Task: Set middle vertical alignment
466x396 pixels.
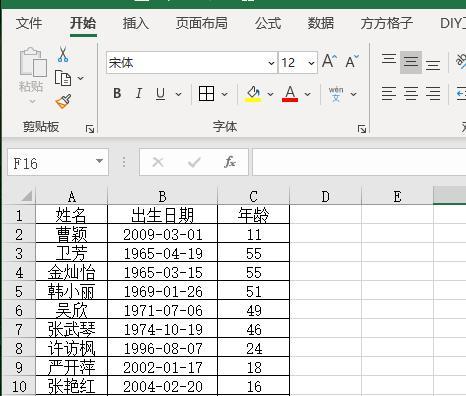Action: [411, 62]
